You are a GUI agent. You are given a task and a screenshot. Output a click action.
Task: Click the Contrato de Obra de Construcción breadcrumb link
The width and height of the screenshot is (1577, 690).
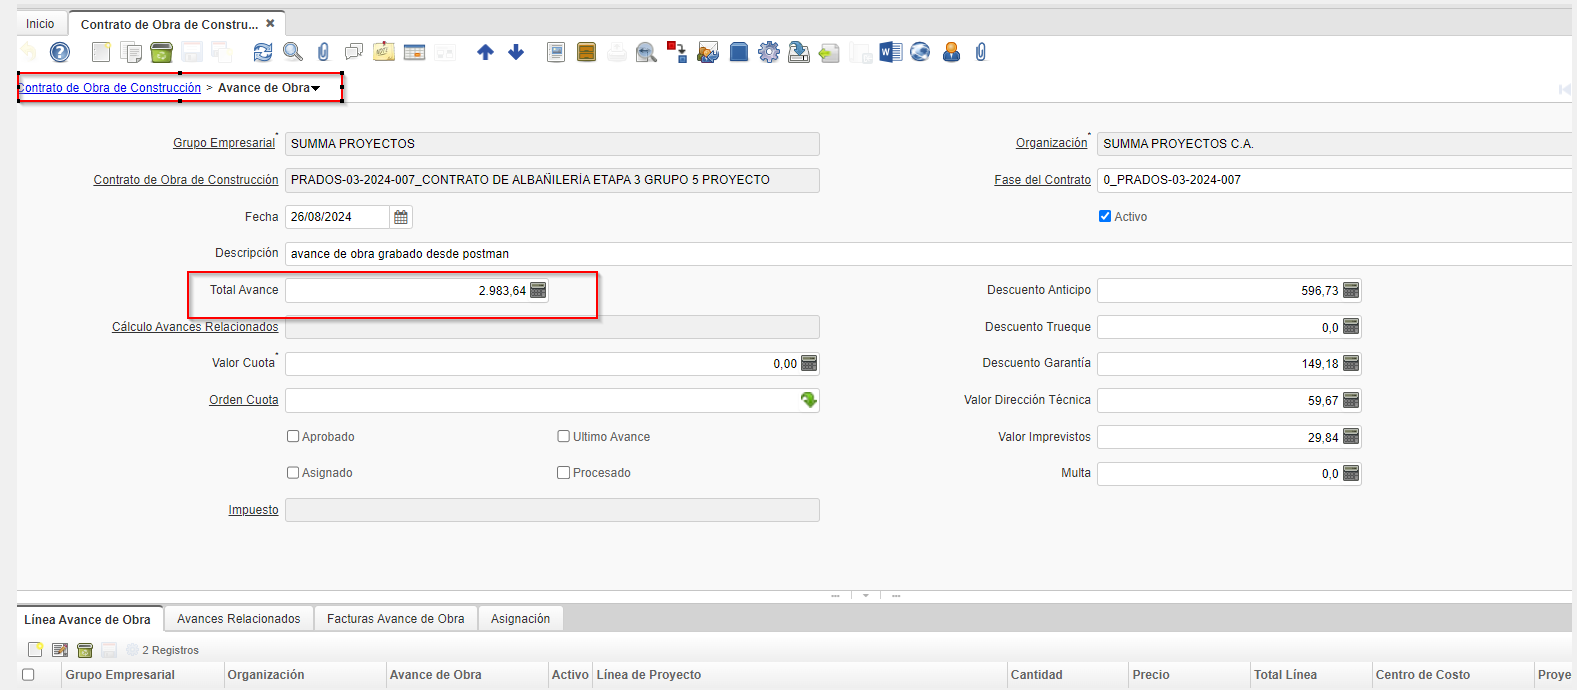(110, 88)
